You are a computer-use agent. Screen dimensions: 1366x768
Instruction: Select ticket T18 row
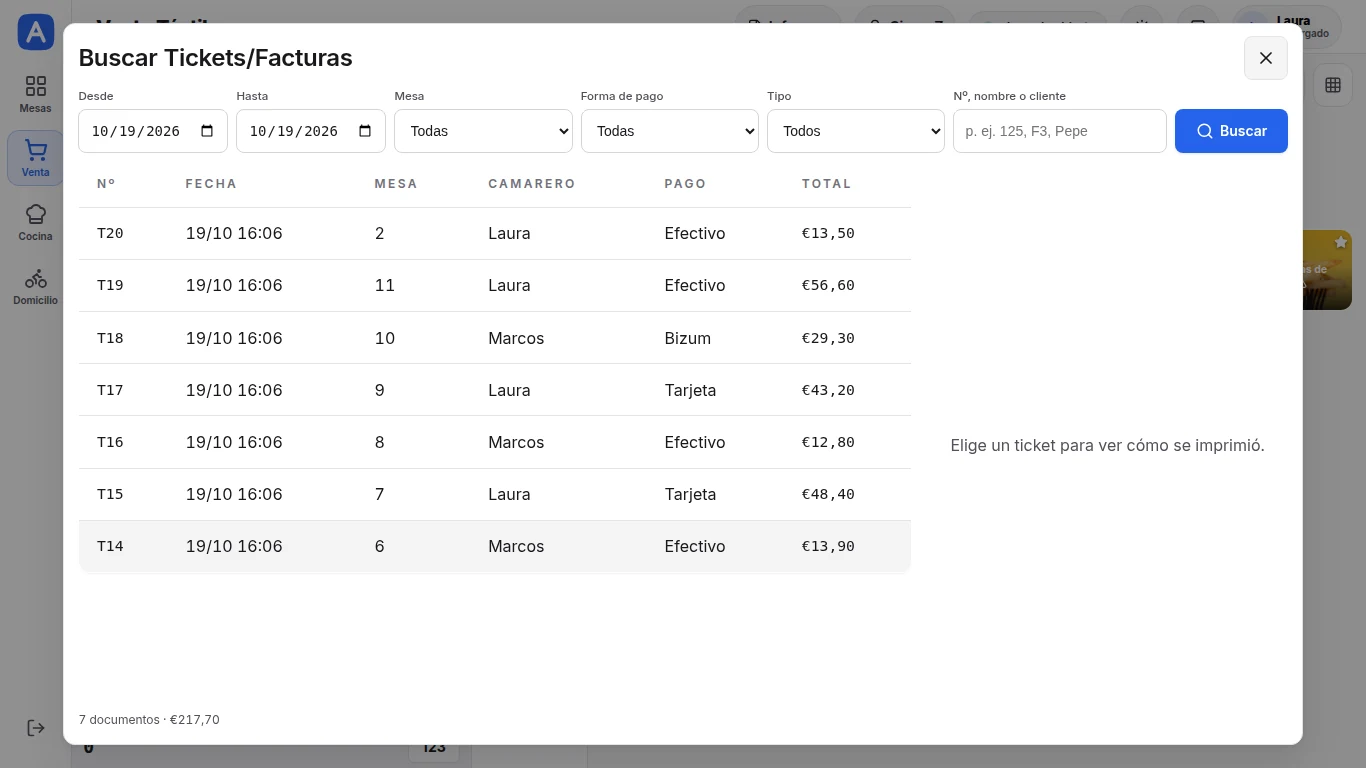coord(495,338)
